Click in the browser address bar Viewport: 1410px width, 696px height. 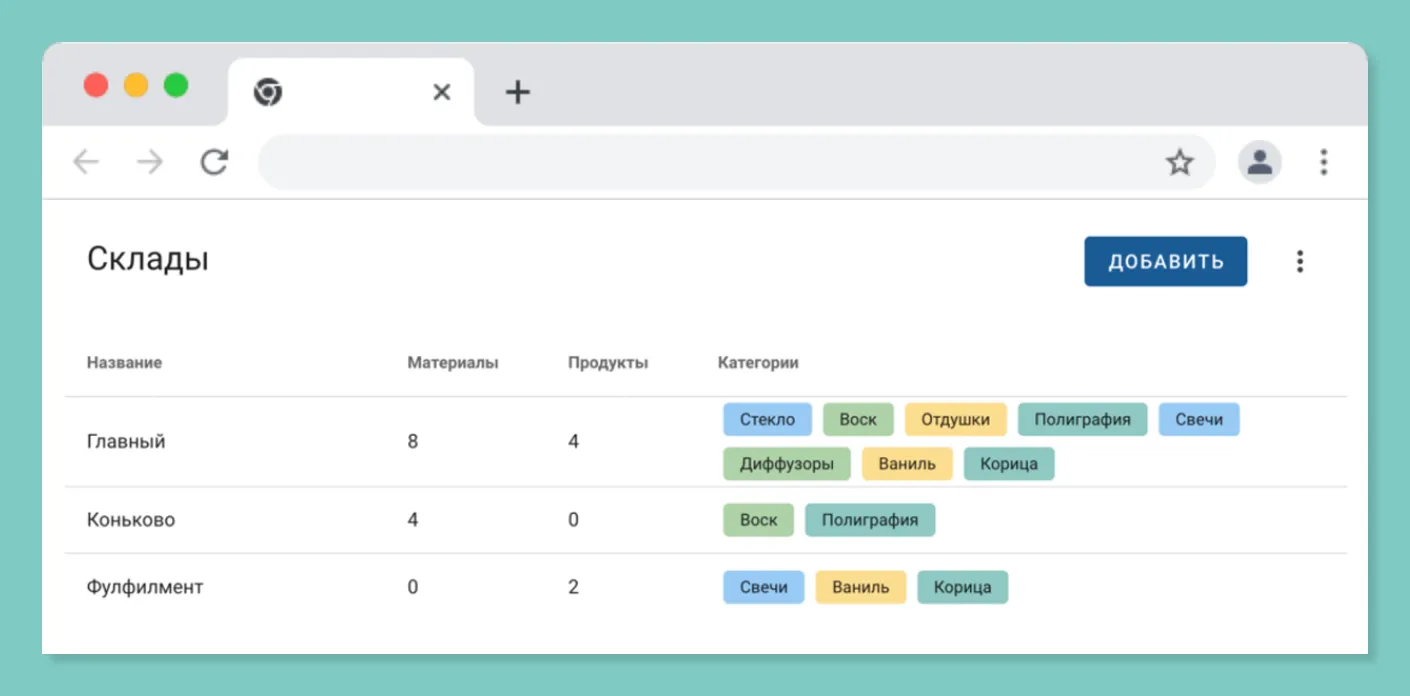(x=737, y=162)
